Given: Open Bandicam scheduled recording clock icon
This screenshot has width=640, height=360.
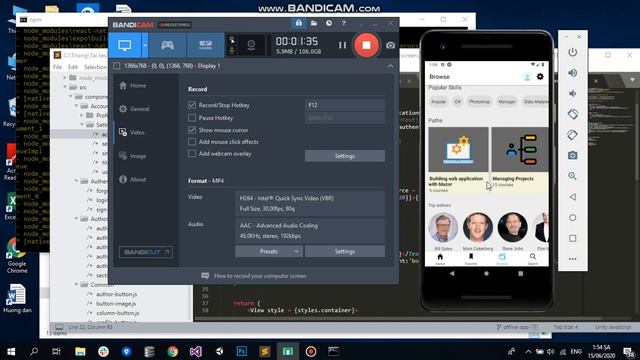Looking at the screenshot, I should 329,23.
